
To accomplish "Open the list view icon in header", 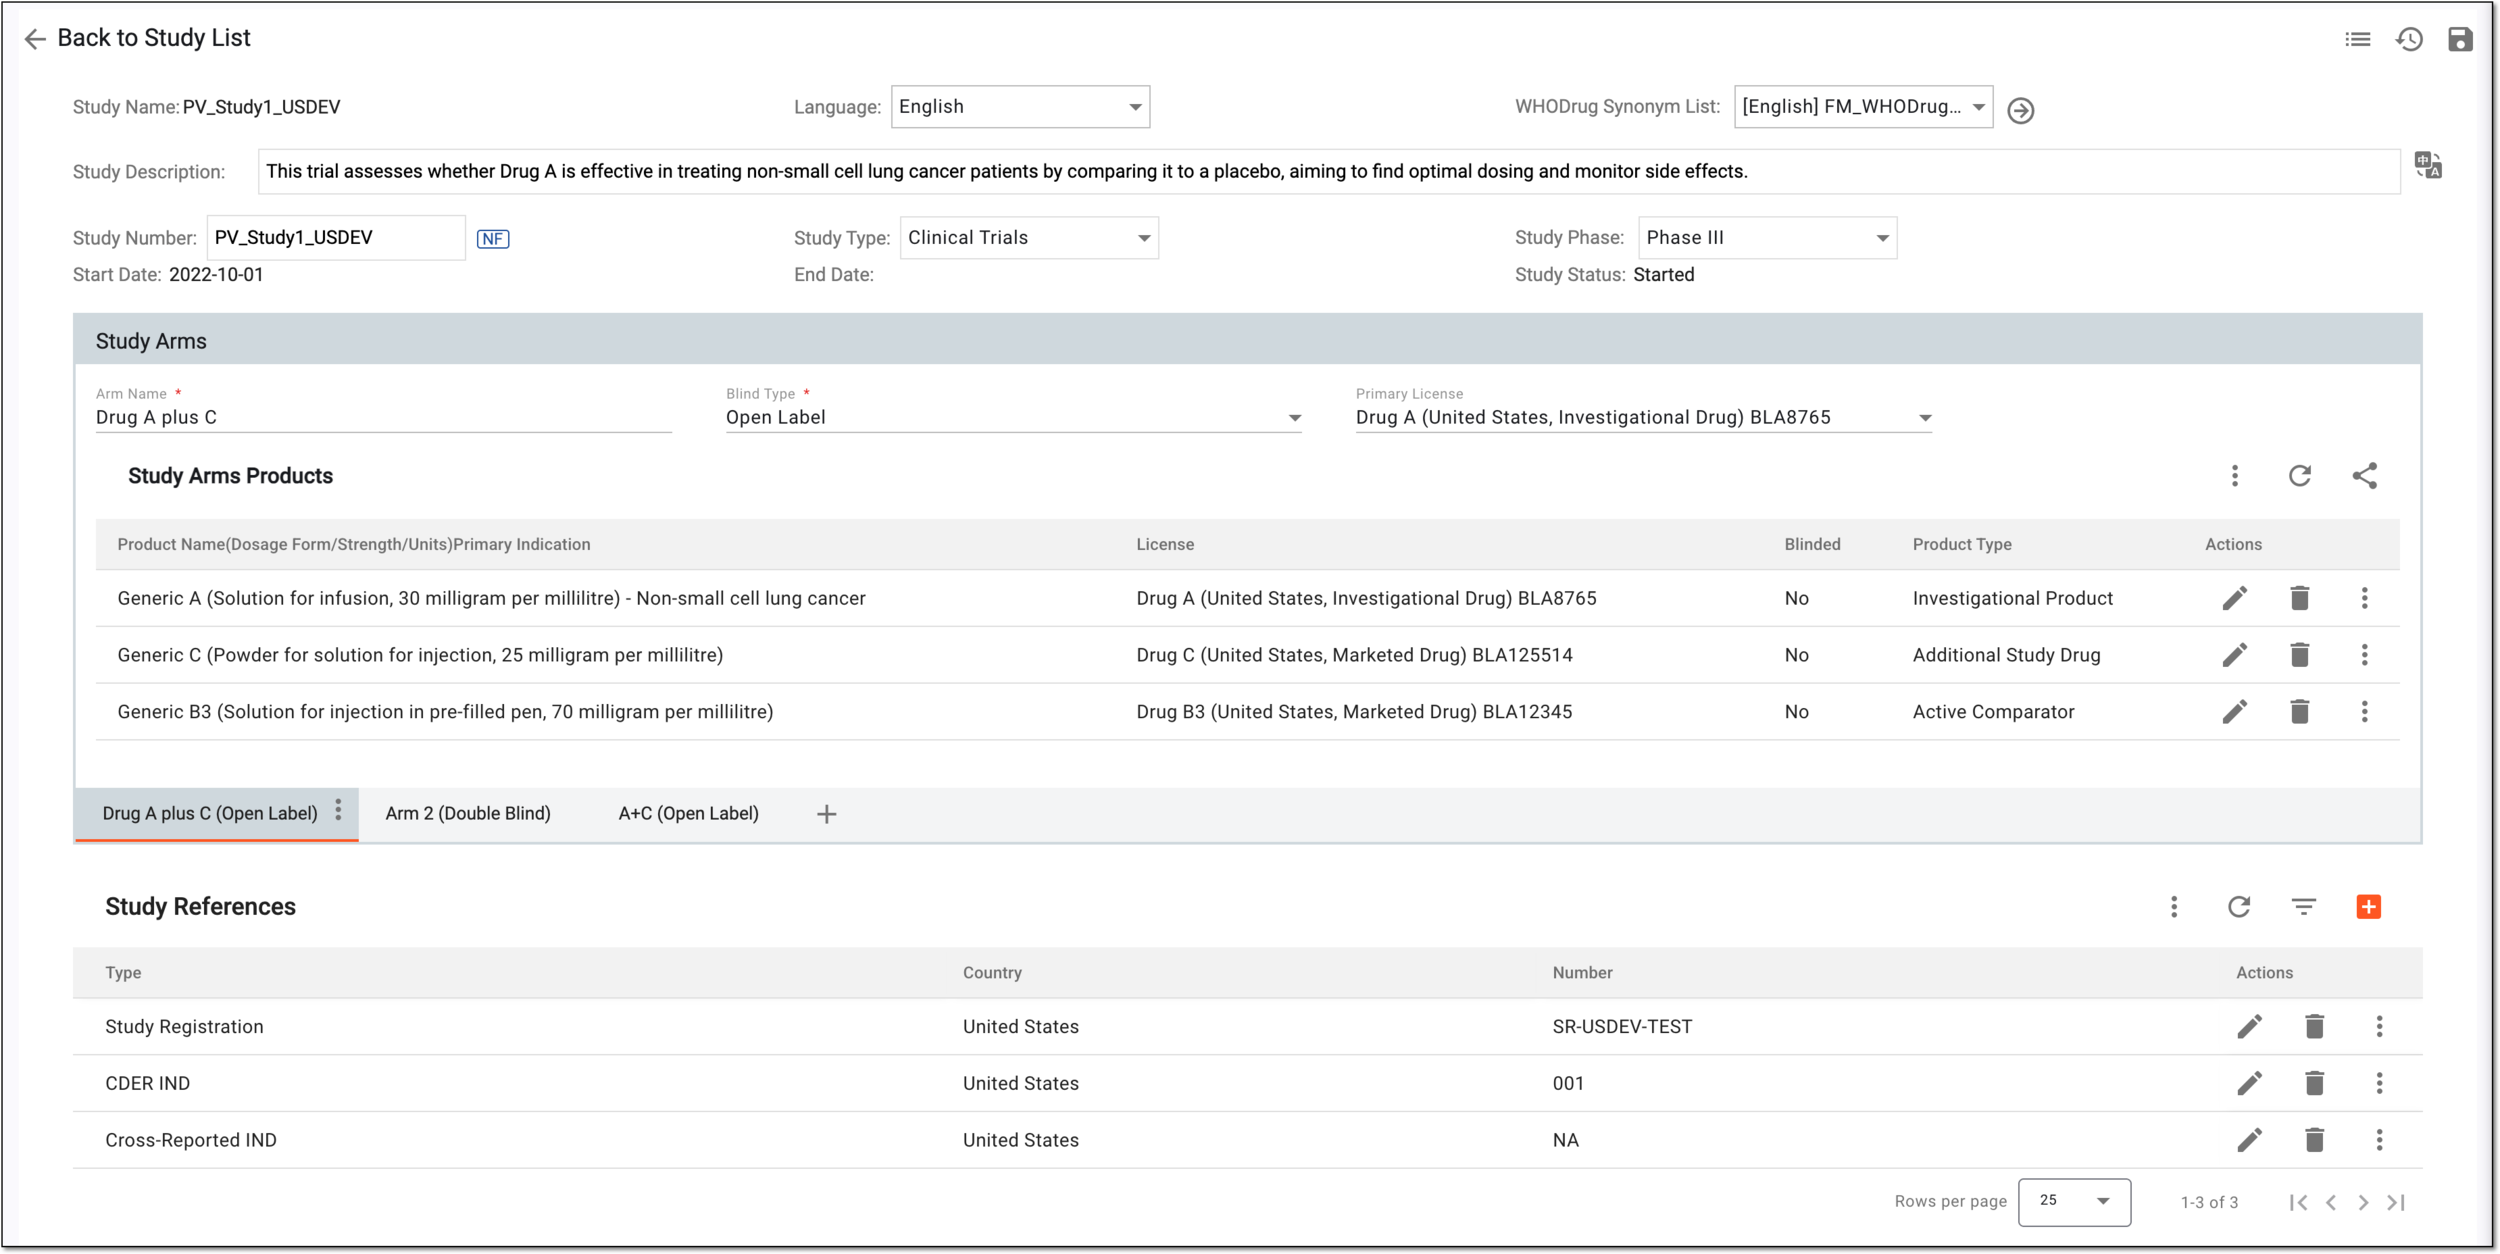I will tap(2357, 39).
